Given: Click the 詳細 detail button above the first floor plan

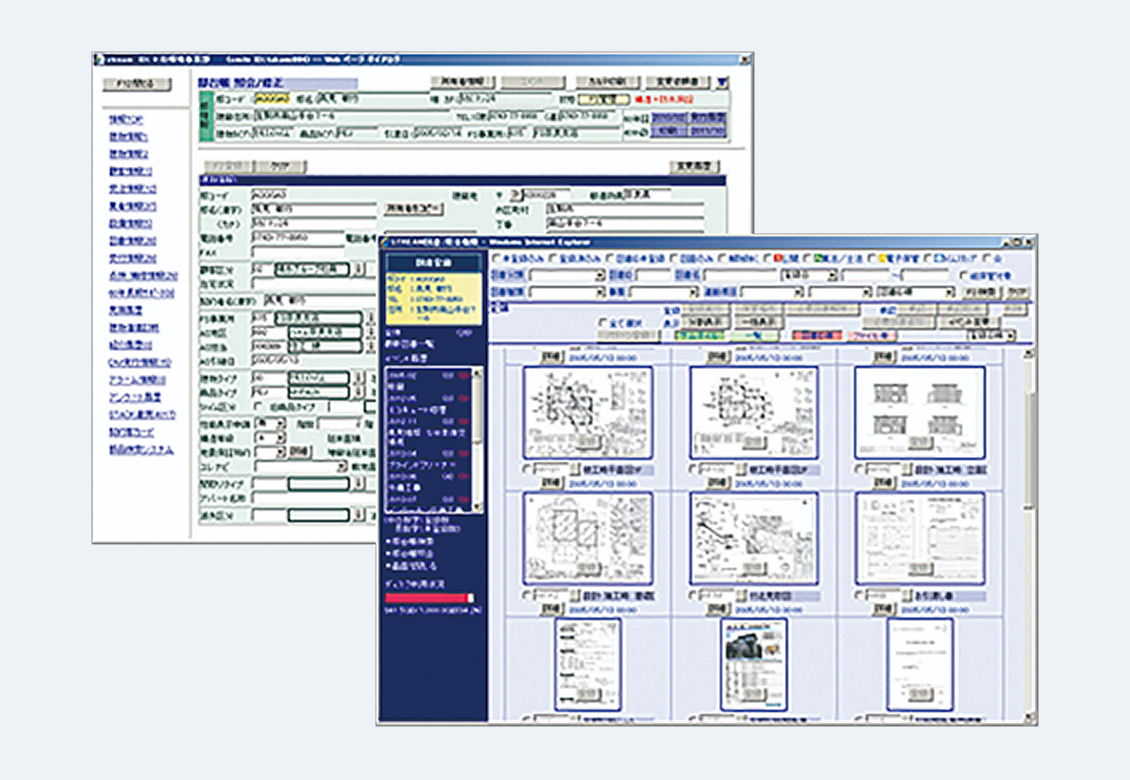Looking at the screenshot, I should pyautogui.click(x=551, y=357).
